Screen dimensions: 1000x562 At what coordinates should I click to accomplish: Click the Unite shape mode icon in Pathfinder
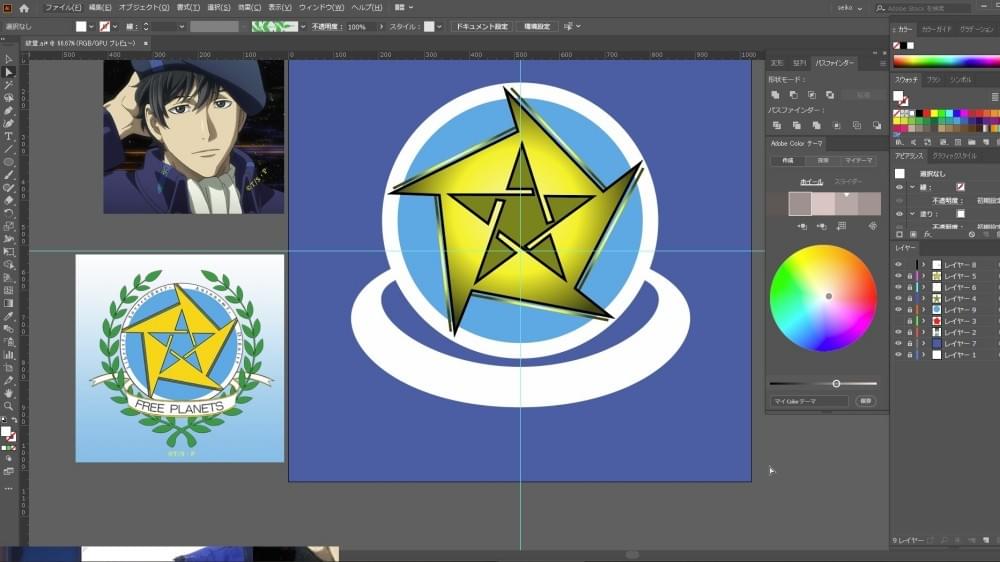776,95
